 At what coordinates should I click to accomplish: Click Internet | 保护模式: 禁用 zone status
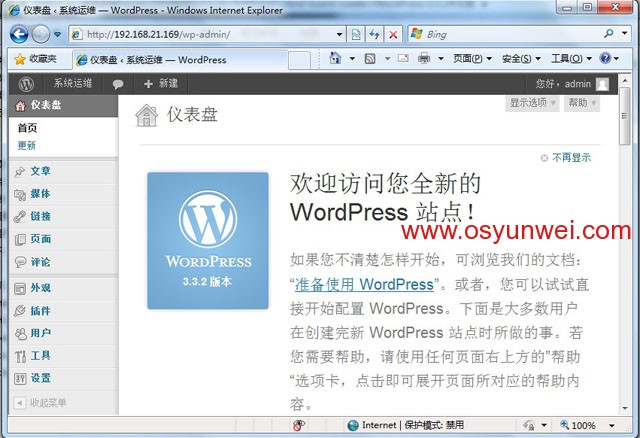pyautogui.click(x=405, y=425)
